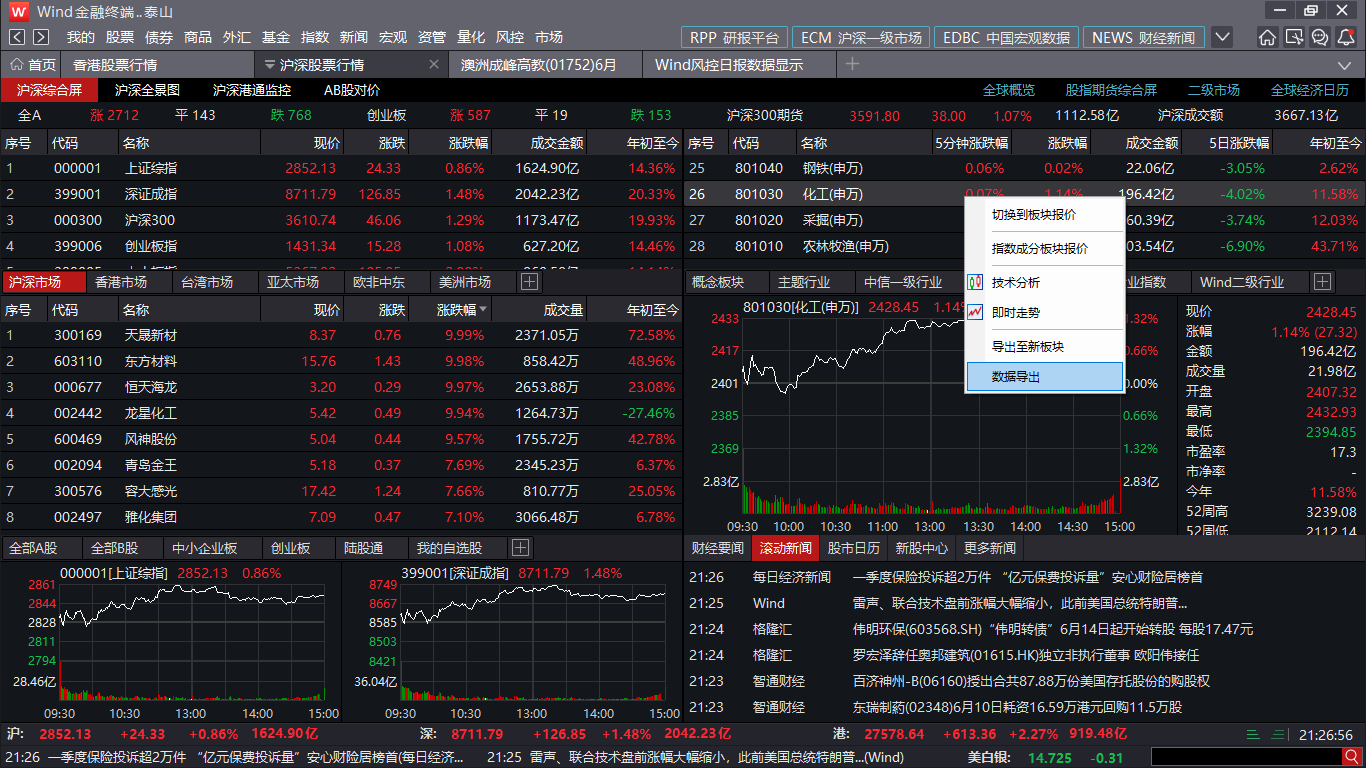Switch to 财经要闻 news tab
Image resolution: width=1366 pixels, height=768 pixels.
[x=718, y=548]
